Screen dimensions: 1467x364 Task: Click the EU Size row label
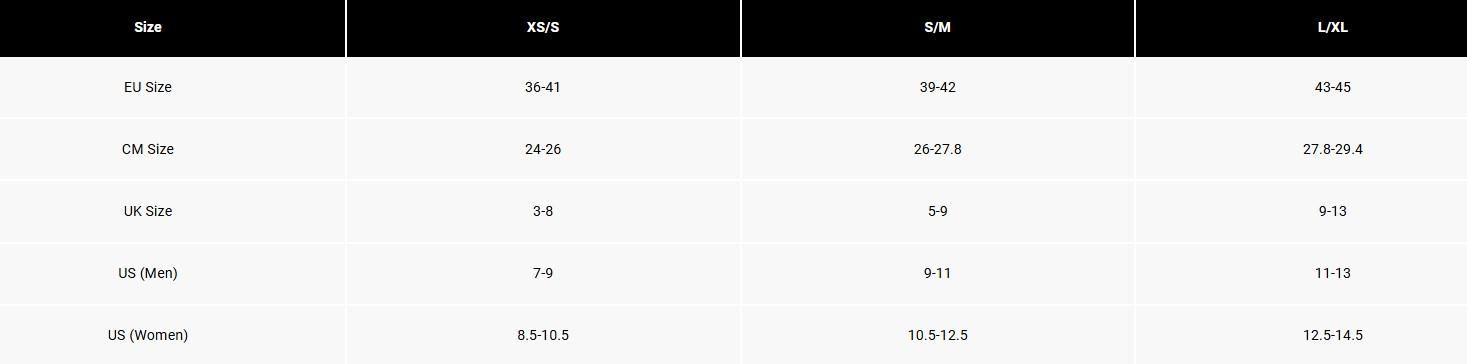click(148, 87)
